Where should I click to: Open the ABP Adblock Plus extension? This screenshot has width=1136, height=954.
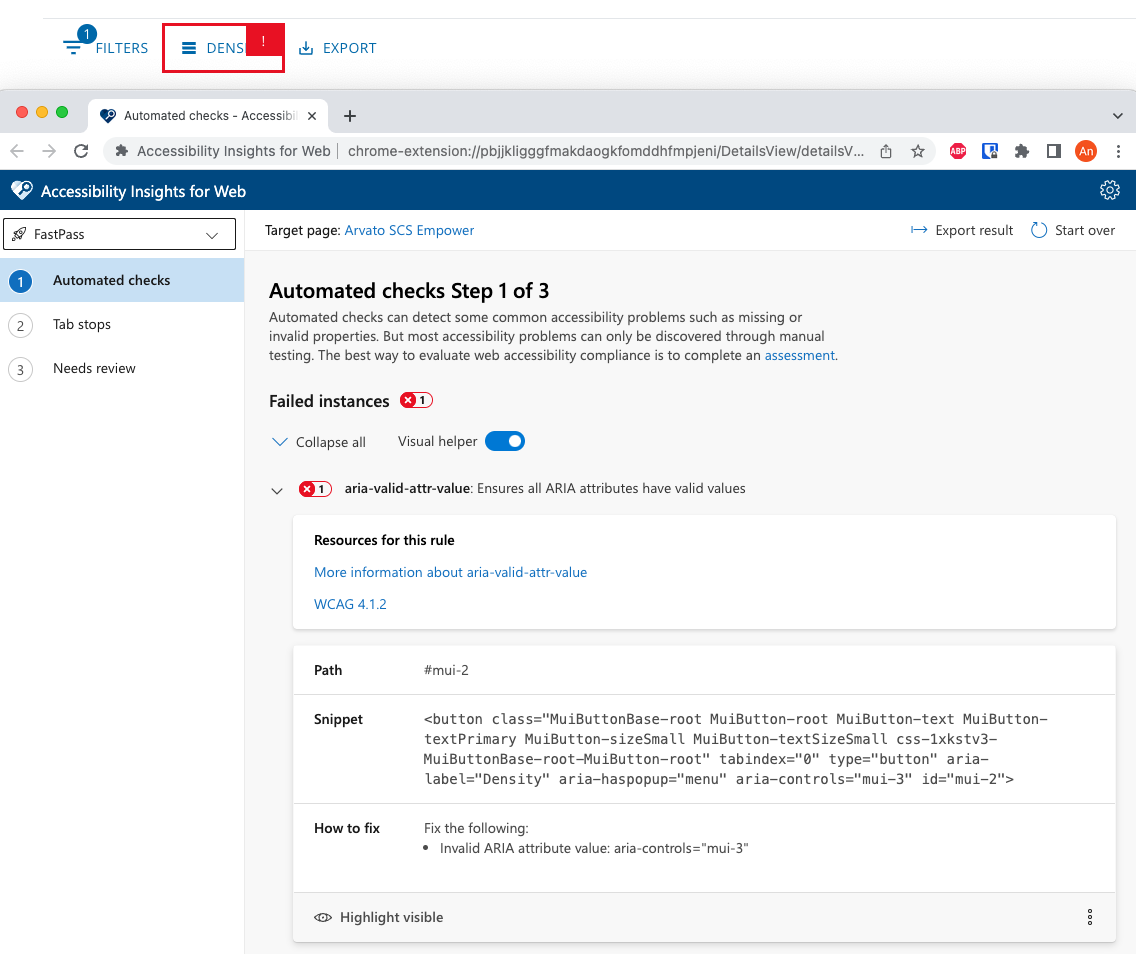click(x=958, y=151)
